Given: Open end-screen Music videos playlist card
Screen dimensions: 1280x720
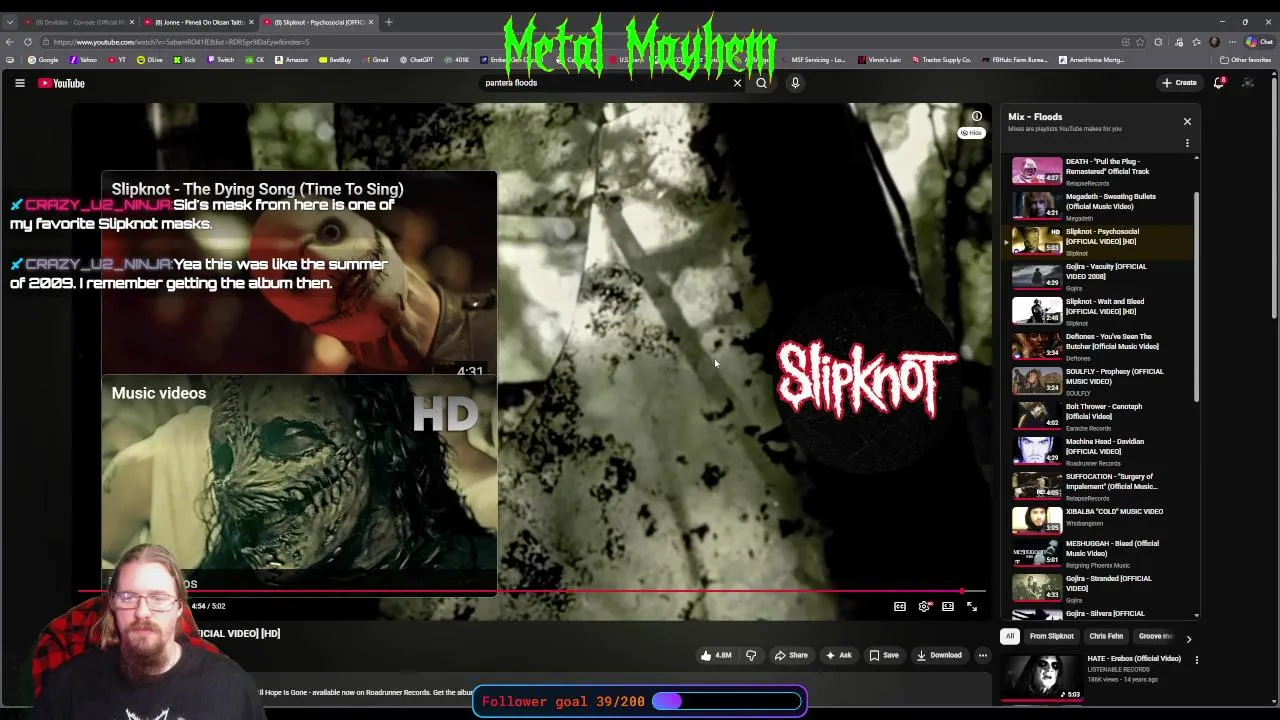Looking at the screenshot, I should pyautogui.click(x=299, y=484).
